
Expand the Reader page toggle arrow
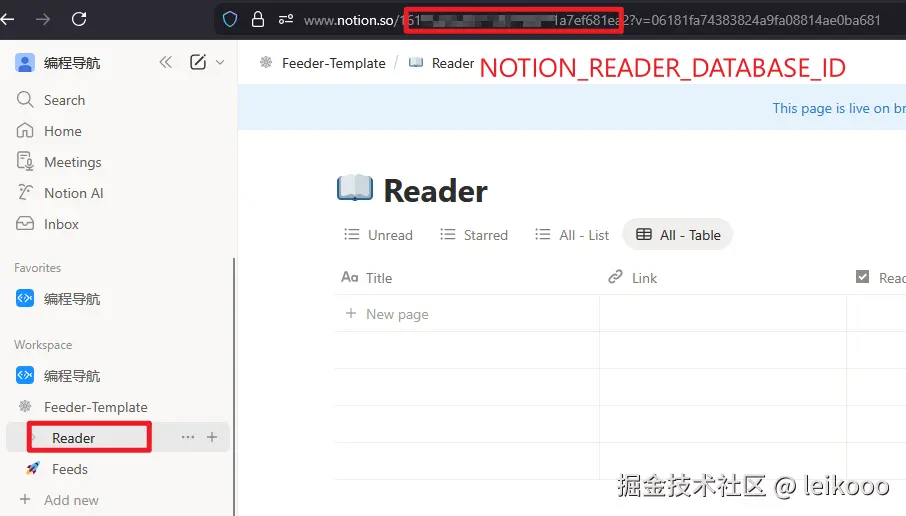(x=34, y=438)
